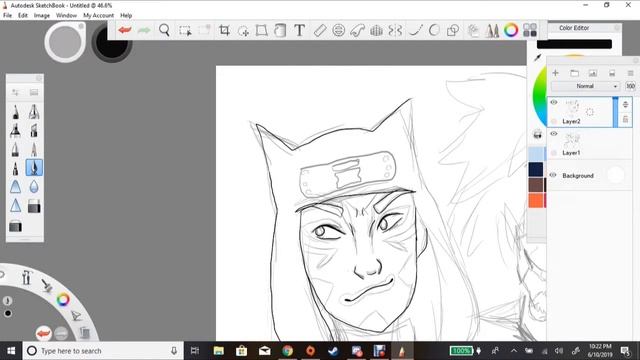
Task: Open the Brush Palette from the toolbar
Action: pos(492,30)
